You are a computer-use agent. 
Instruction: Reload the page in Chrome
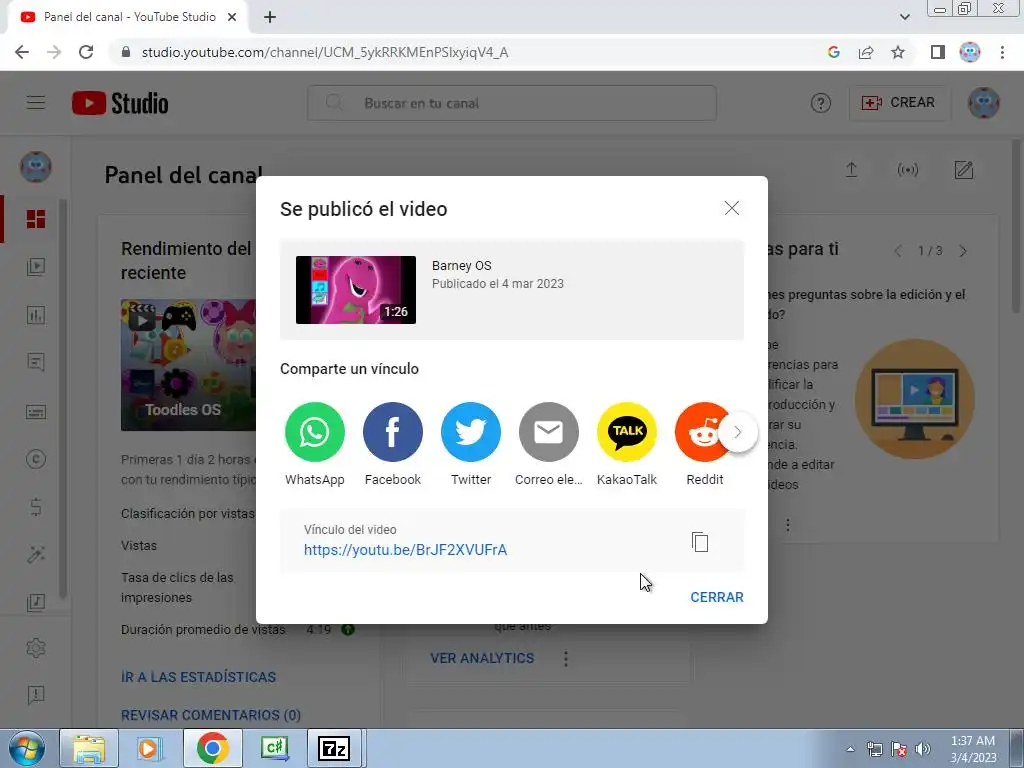(86, 52)
